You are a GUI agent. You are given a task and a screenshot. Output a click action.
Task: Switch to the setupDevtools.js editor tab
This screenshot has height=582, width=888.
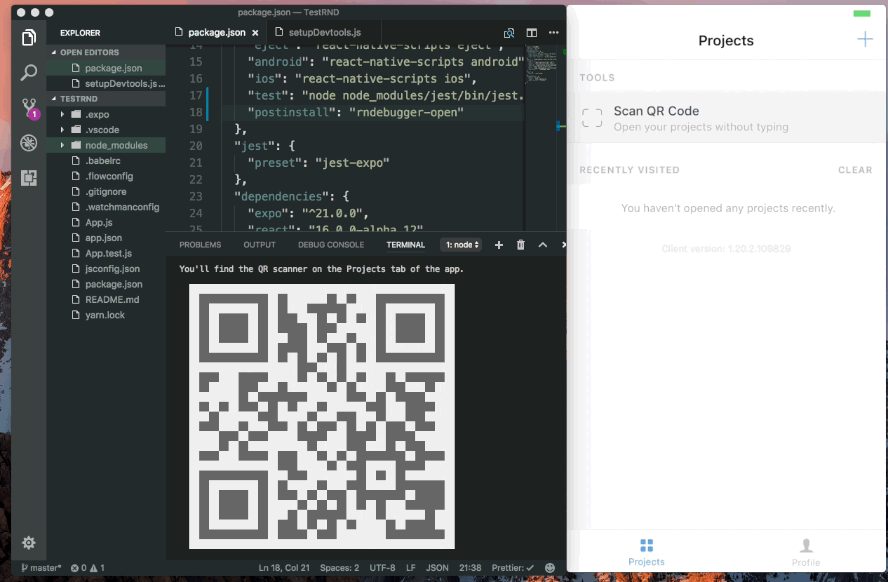click(x=324, y=32)
